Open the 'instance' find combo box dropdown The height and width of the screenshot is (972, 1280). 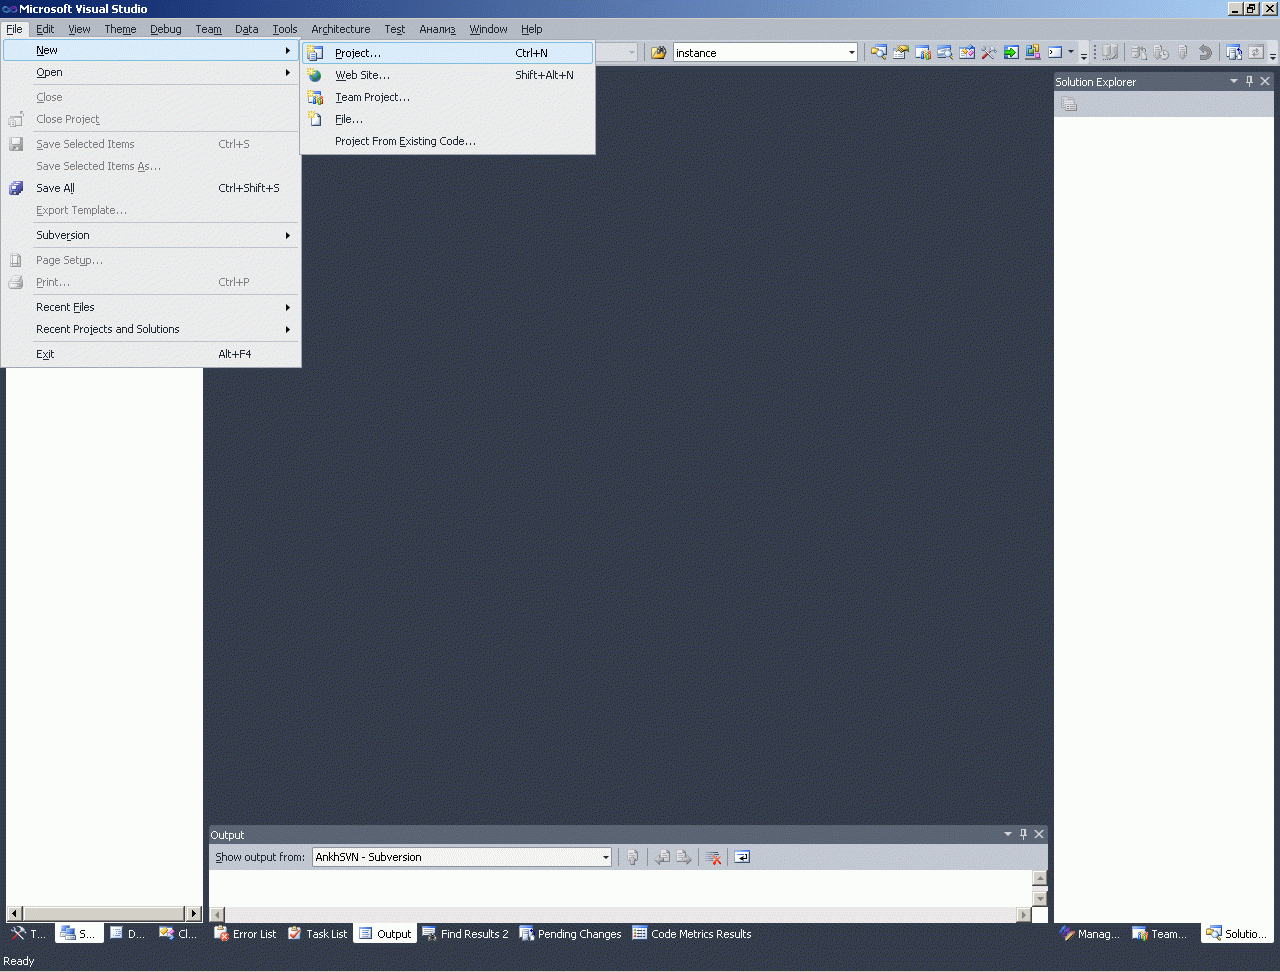click(852, 53)
